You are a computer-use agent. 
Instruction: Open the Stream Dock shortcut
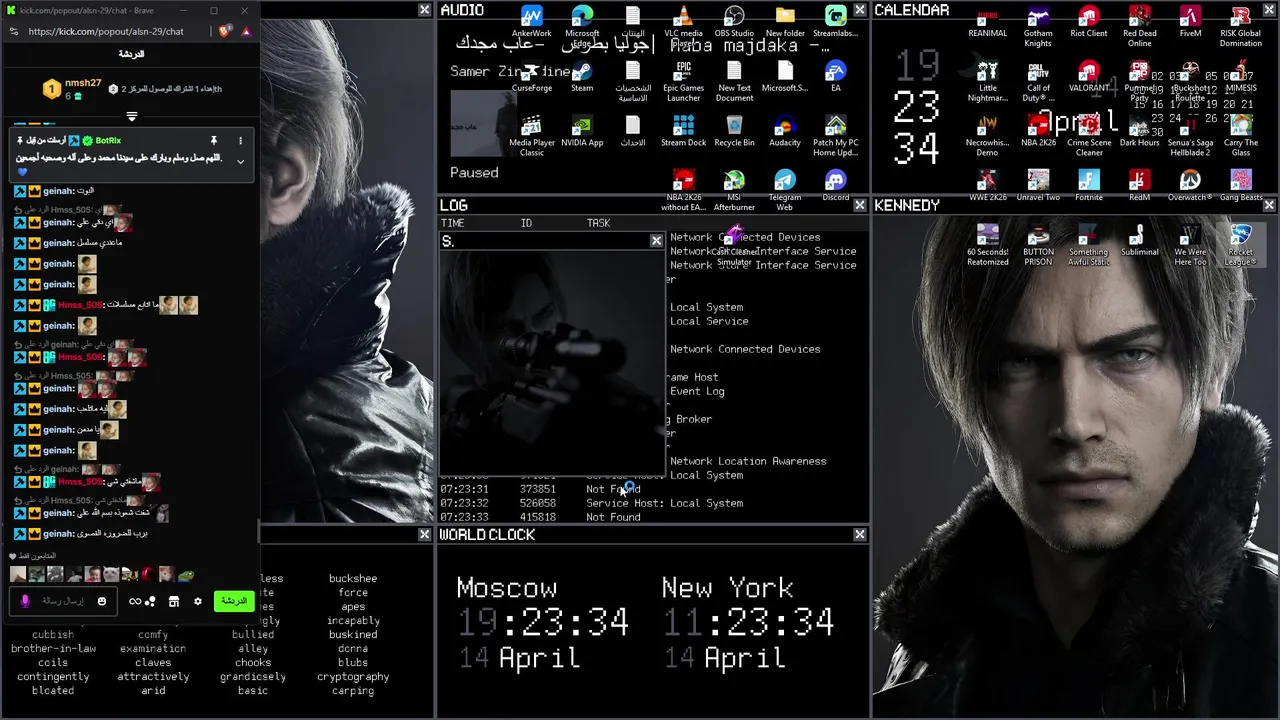[684, 132]
